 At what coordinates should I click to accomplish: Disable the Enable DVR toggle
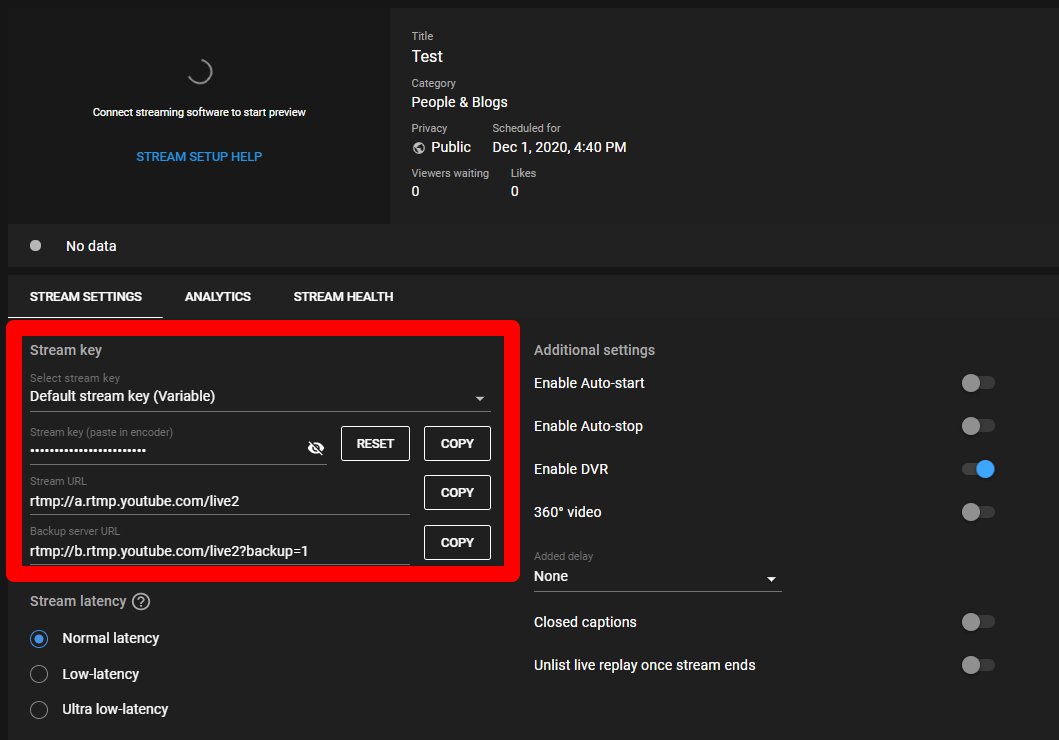[x=977, y=469]
